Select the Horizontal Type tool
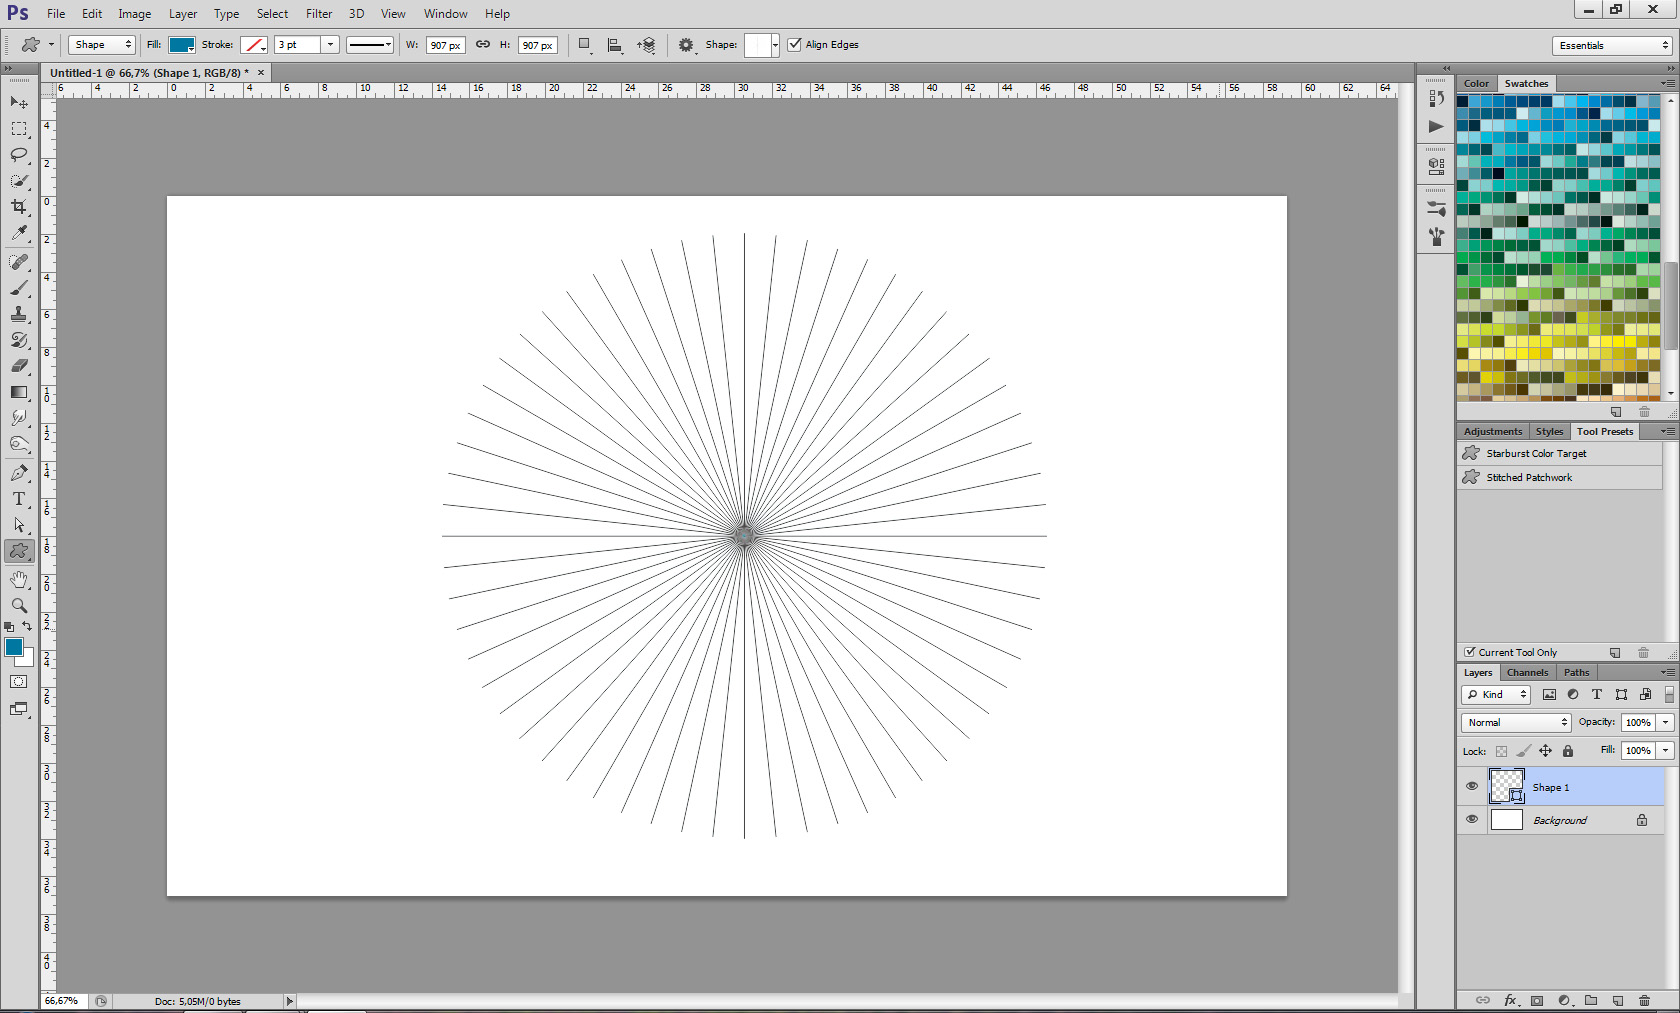Viewport: 1680px width, 1013px height. (19, 499)
